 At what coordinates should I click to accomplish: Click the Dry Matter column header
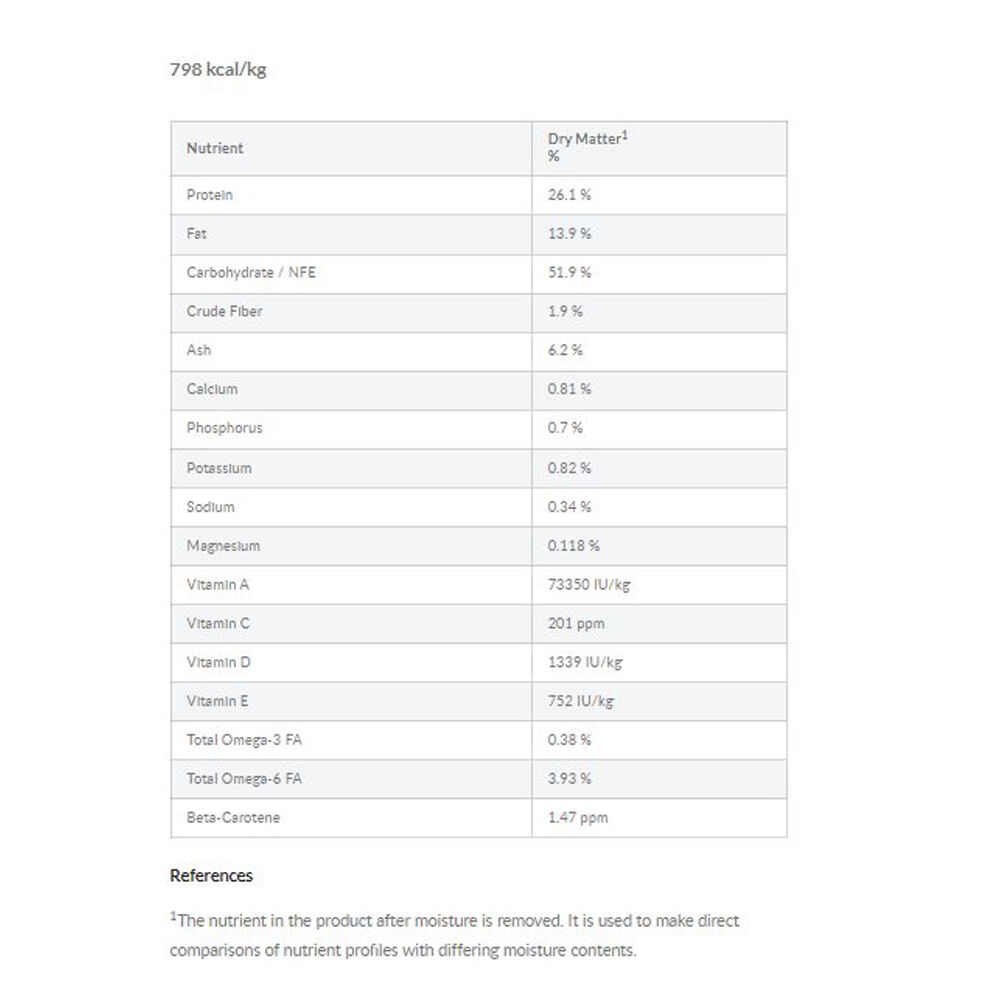587,140
